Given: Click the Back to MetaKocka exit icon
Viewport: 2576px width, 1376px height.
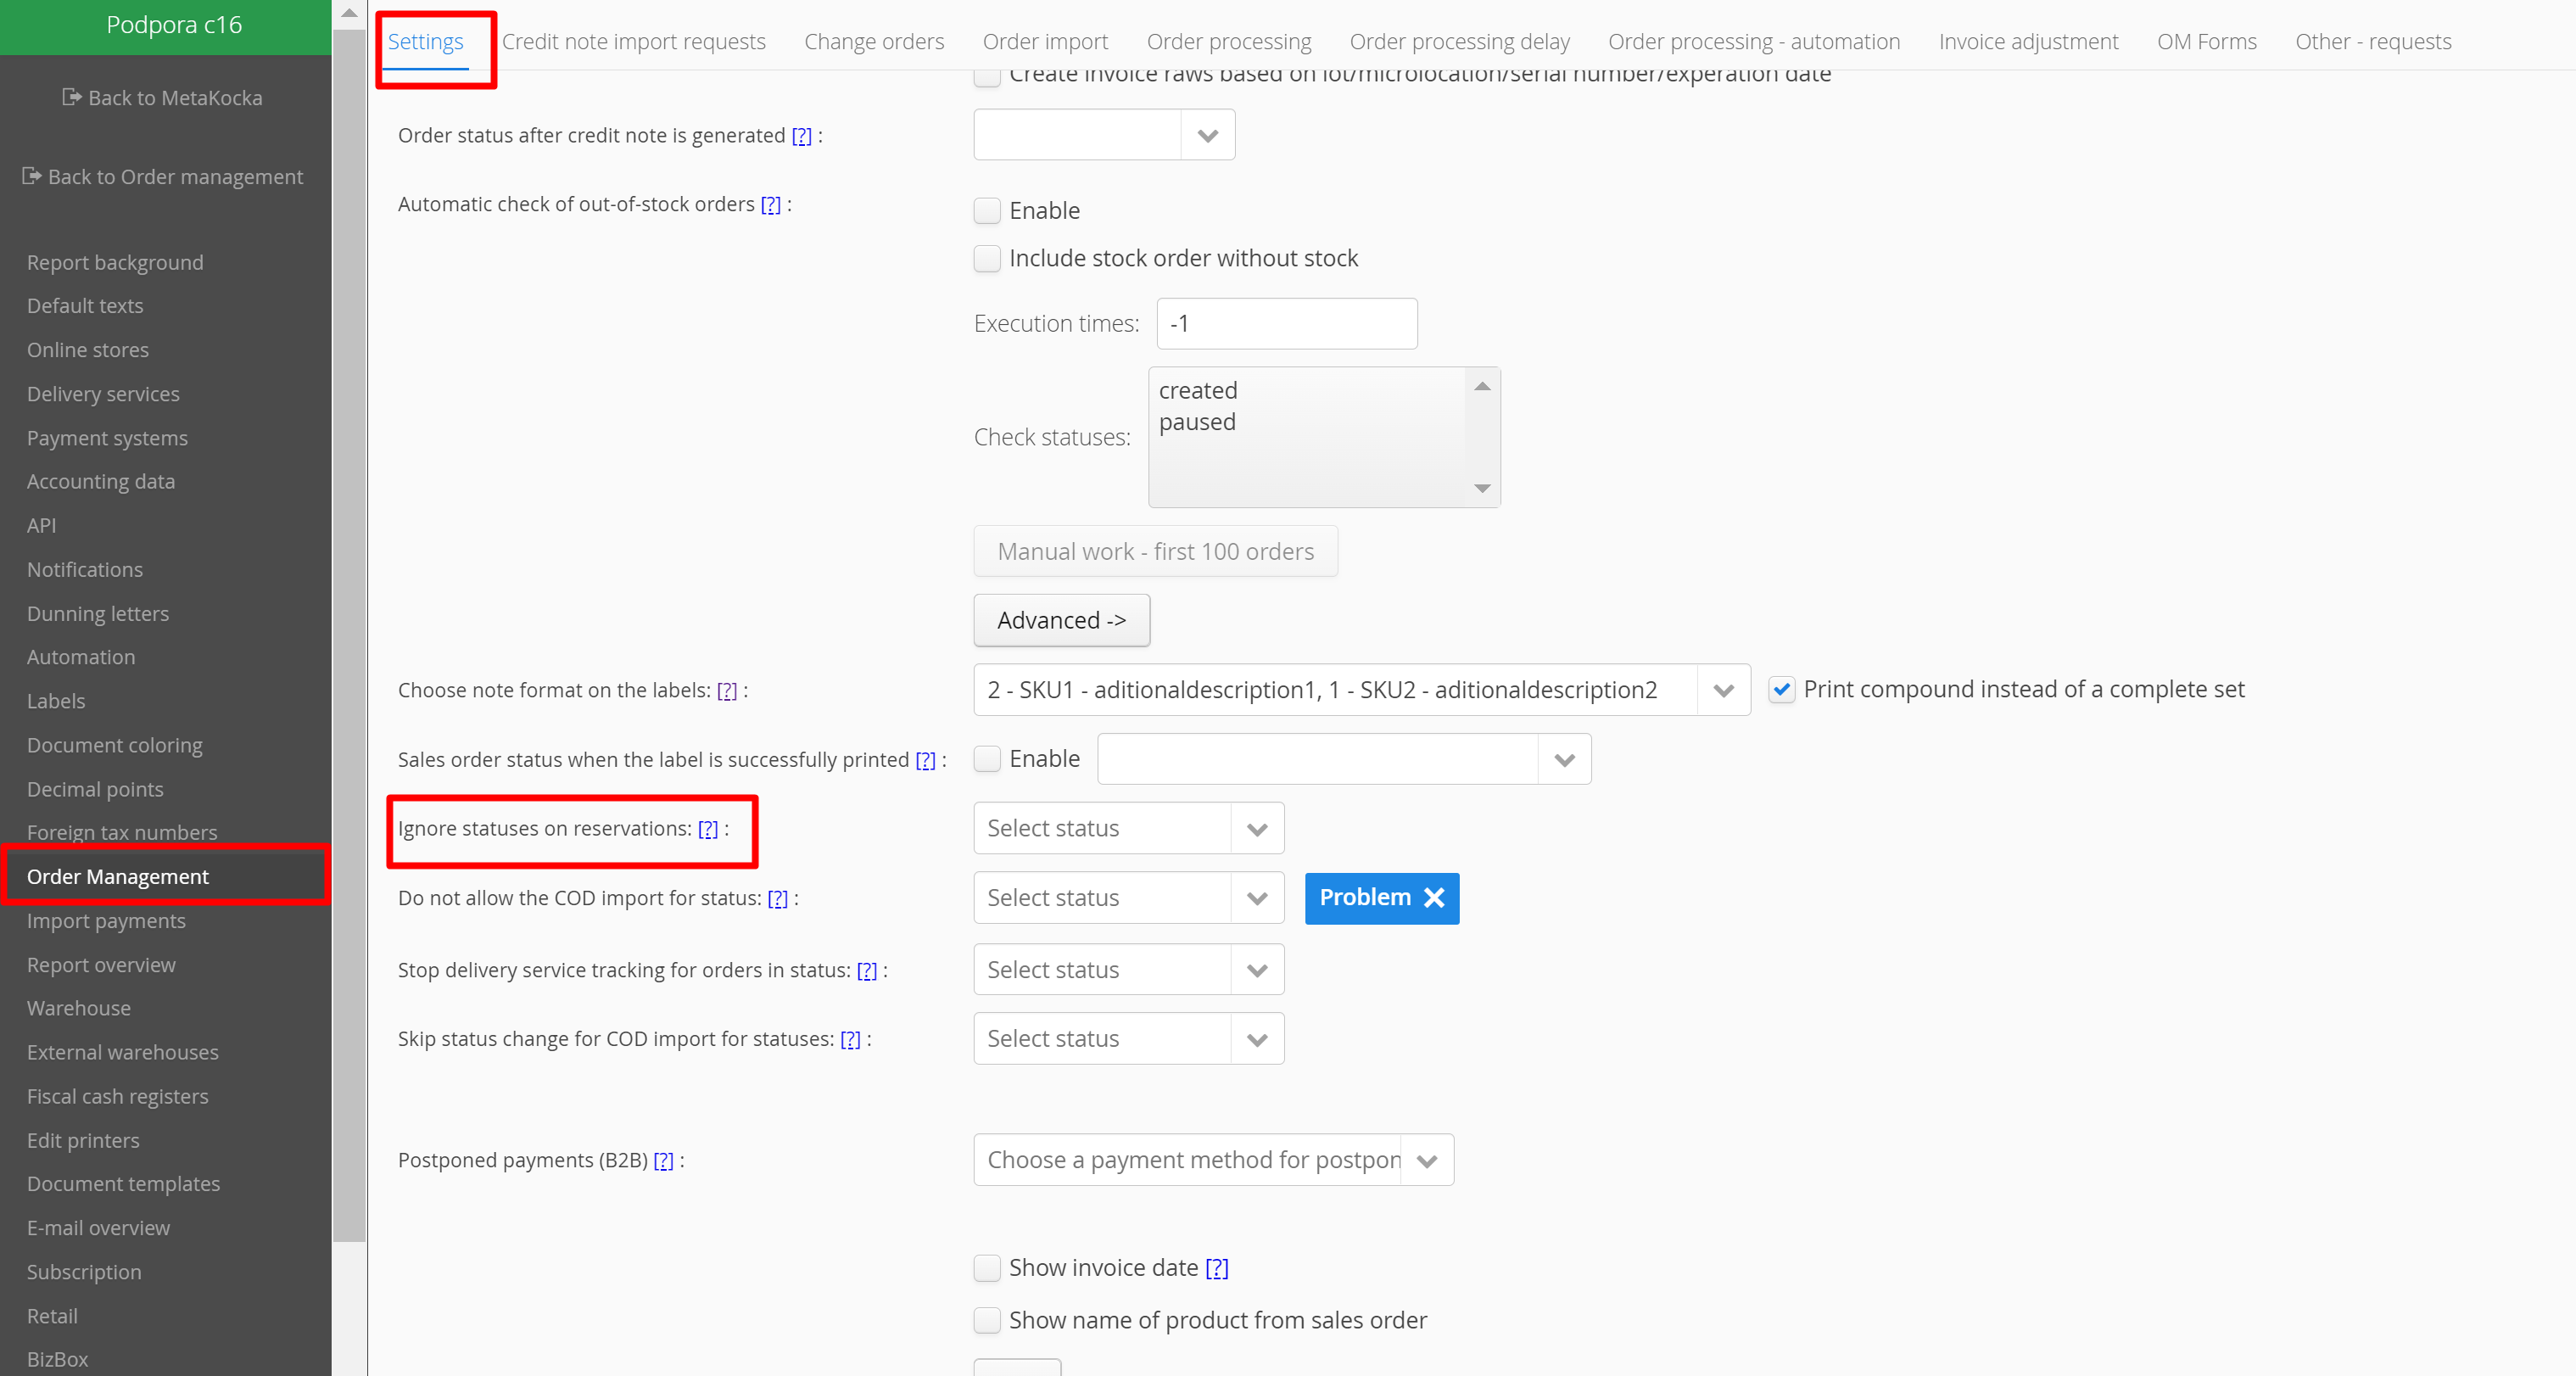Looking at the screenshot, I should [71, 97].
